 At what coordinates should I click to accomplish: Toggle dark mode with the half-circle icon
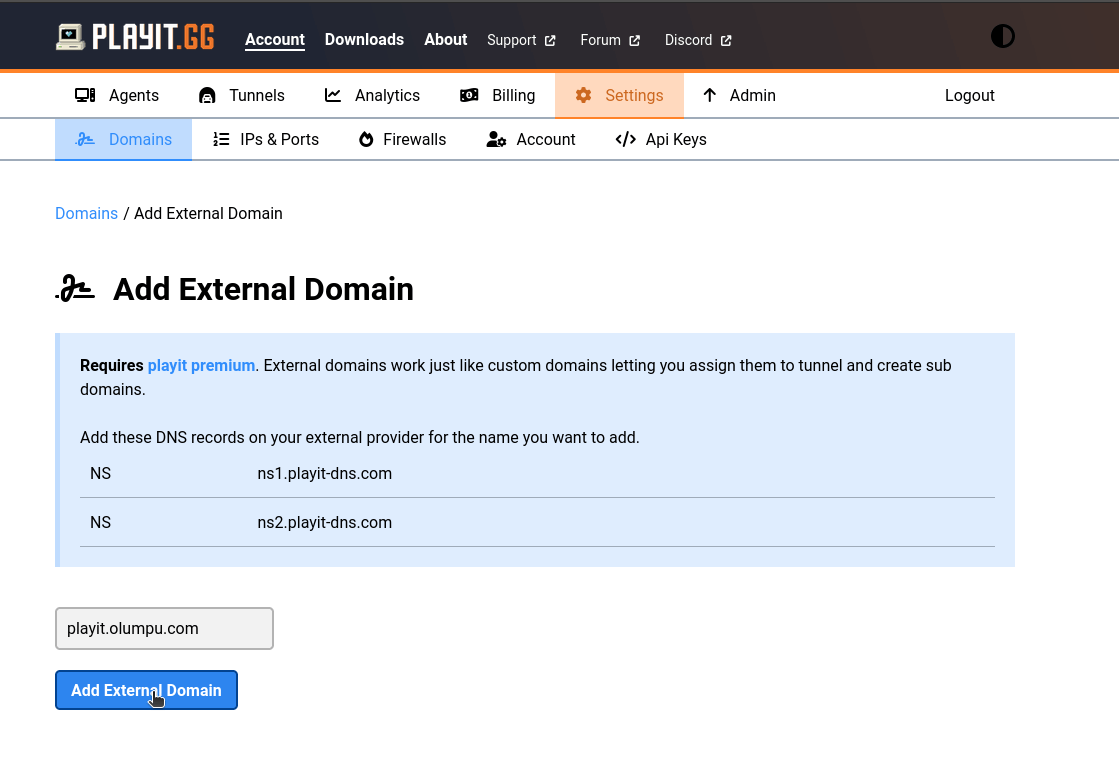(1002, 35)
